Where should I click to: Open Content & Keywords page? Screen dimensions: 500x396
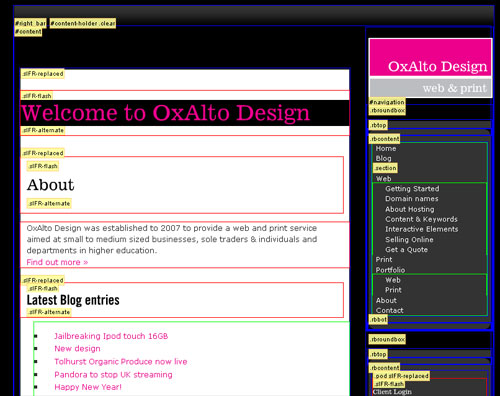421,219
